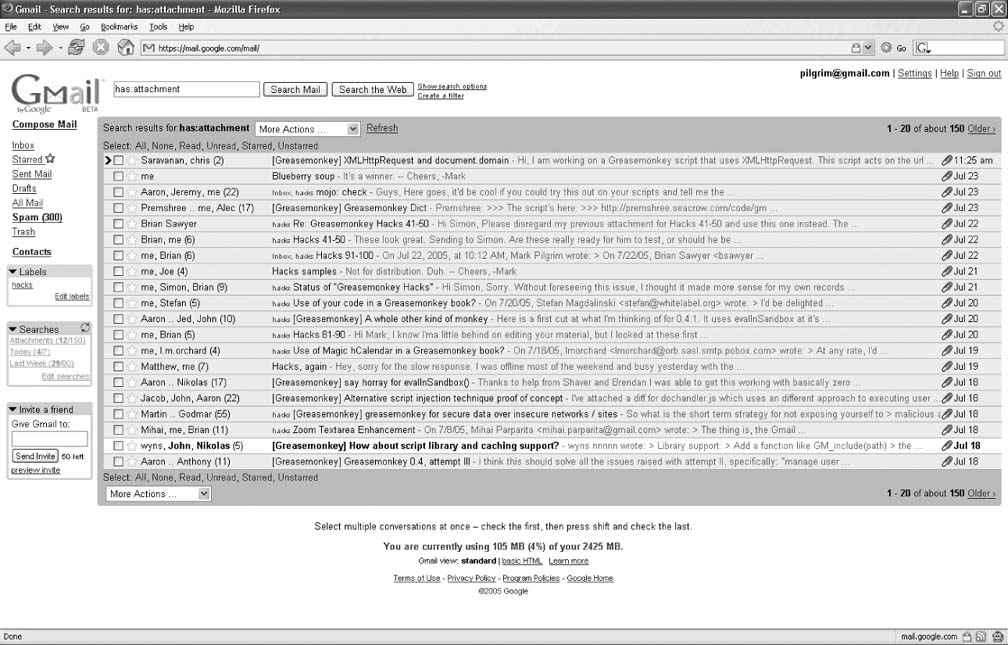
Task: Go to the Home page icon
Action: [125, 47]
